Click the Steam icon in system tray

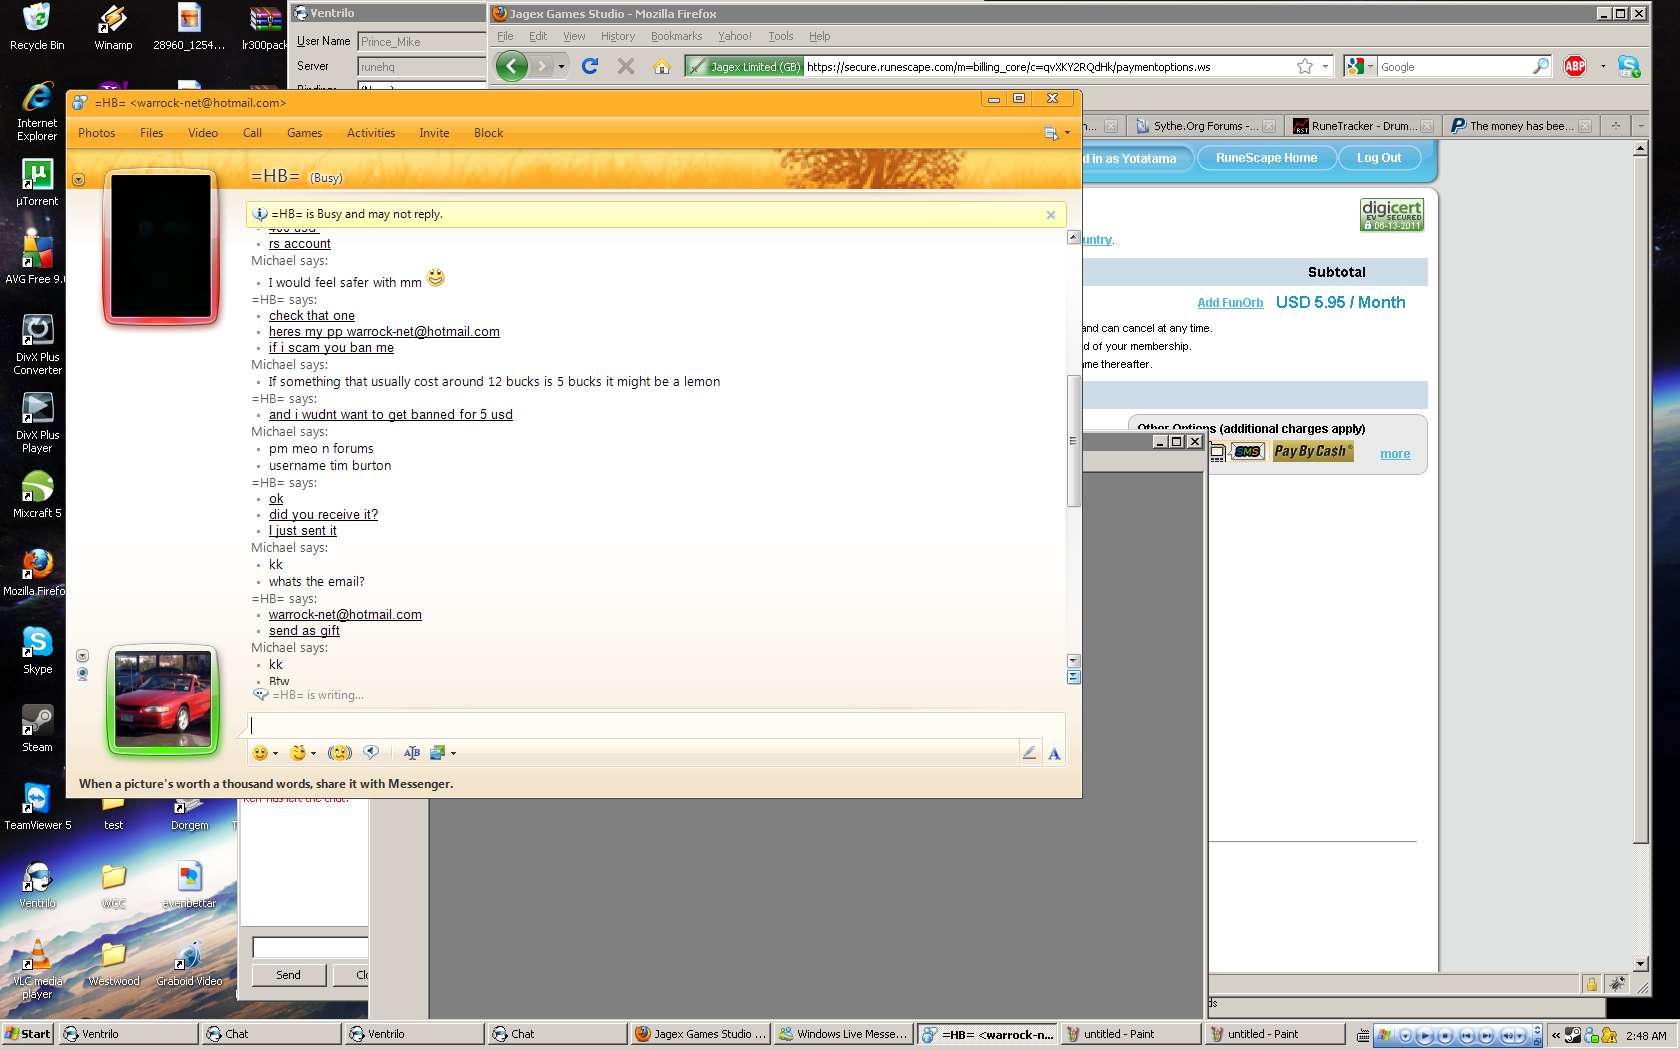(1573, 1036)
